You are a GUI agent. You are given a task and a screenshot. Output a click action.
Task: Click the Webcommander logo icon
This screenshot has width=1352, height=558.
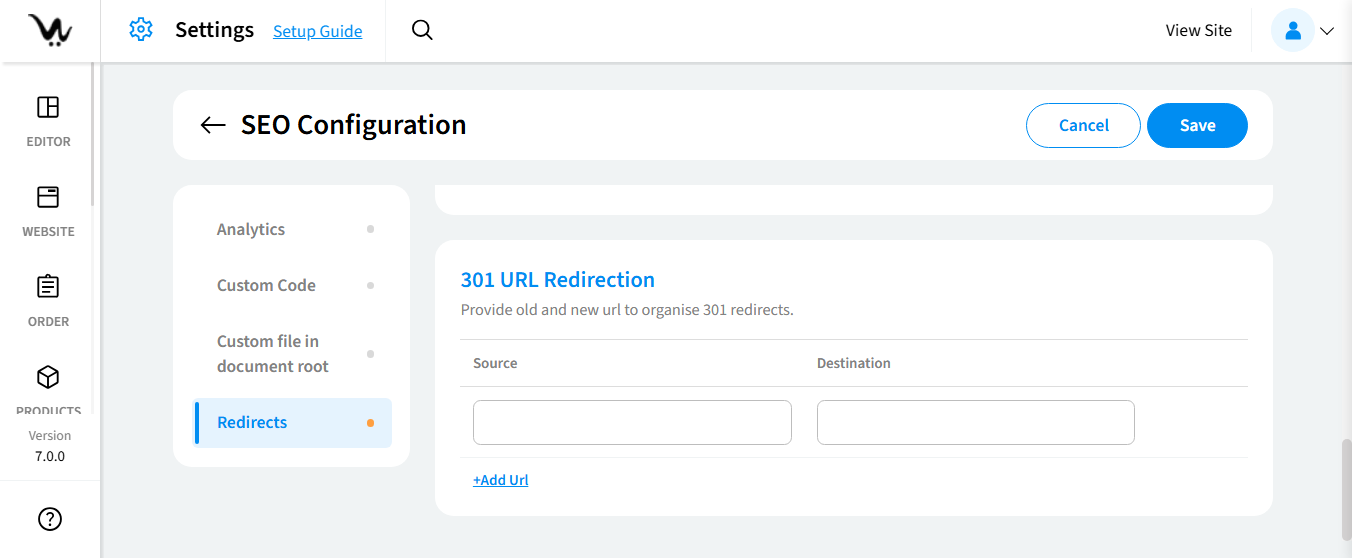[x=49, y=30]
